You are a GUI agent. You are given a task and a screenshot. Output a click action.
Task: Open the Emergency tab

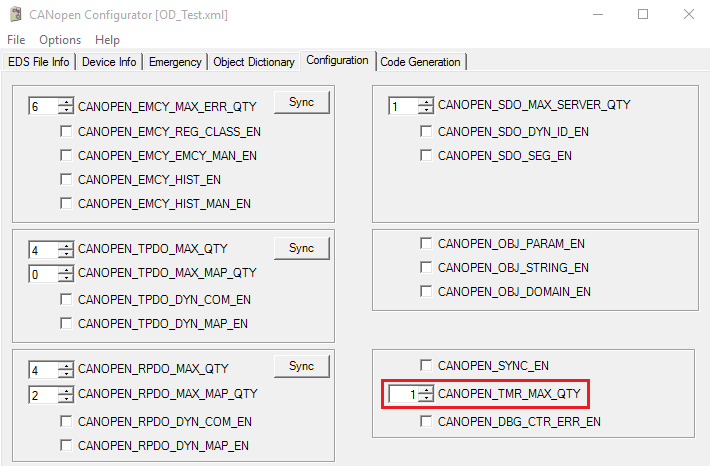tap(175, 62)
